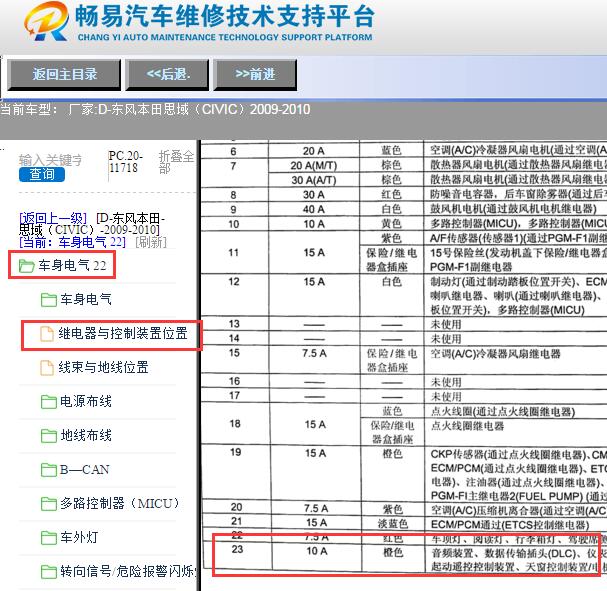
Task: Click fuse number 18 cell
Action: point(235,424)
